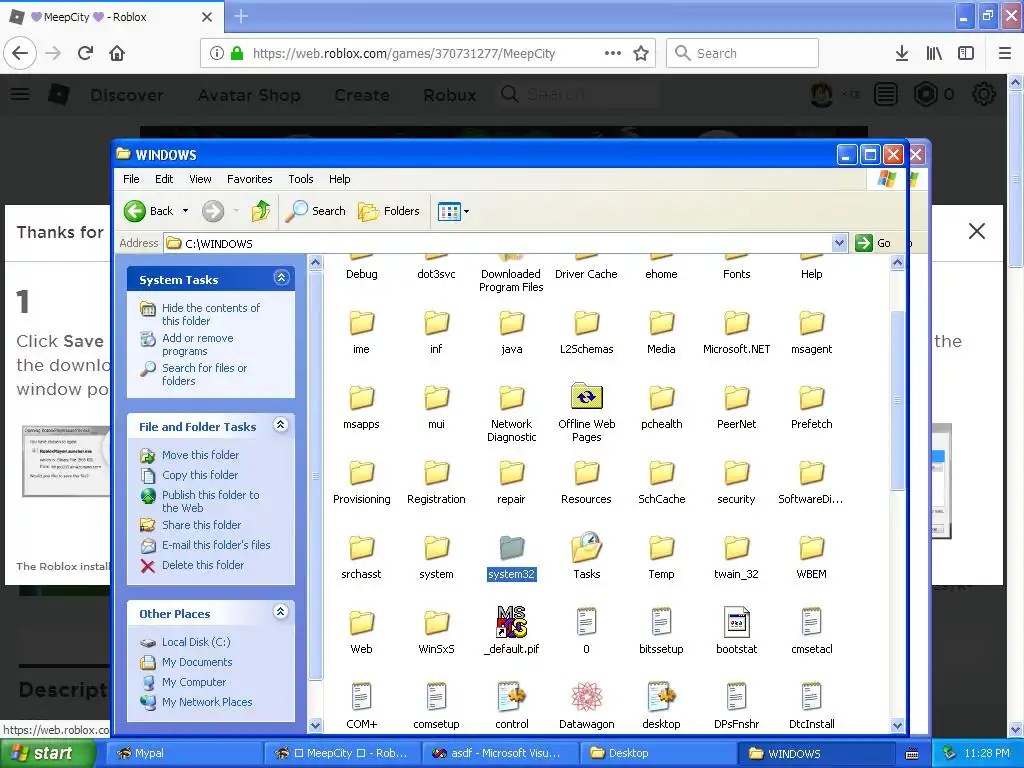Open browser downloads arrow icon
Viewport: 1024px width, 768px height.
point(902,53)
